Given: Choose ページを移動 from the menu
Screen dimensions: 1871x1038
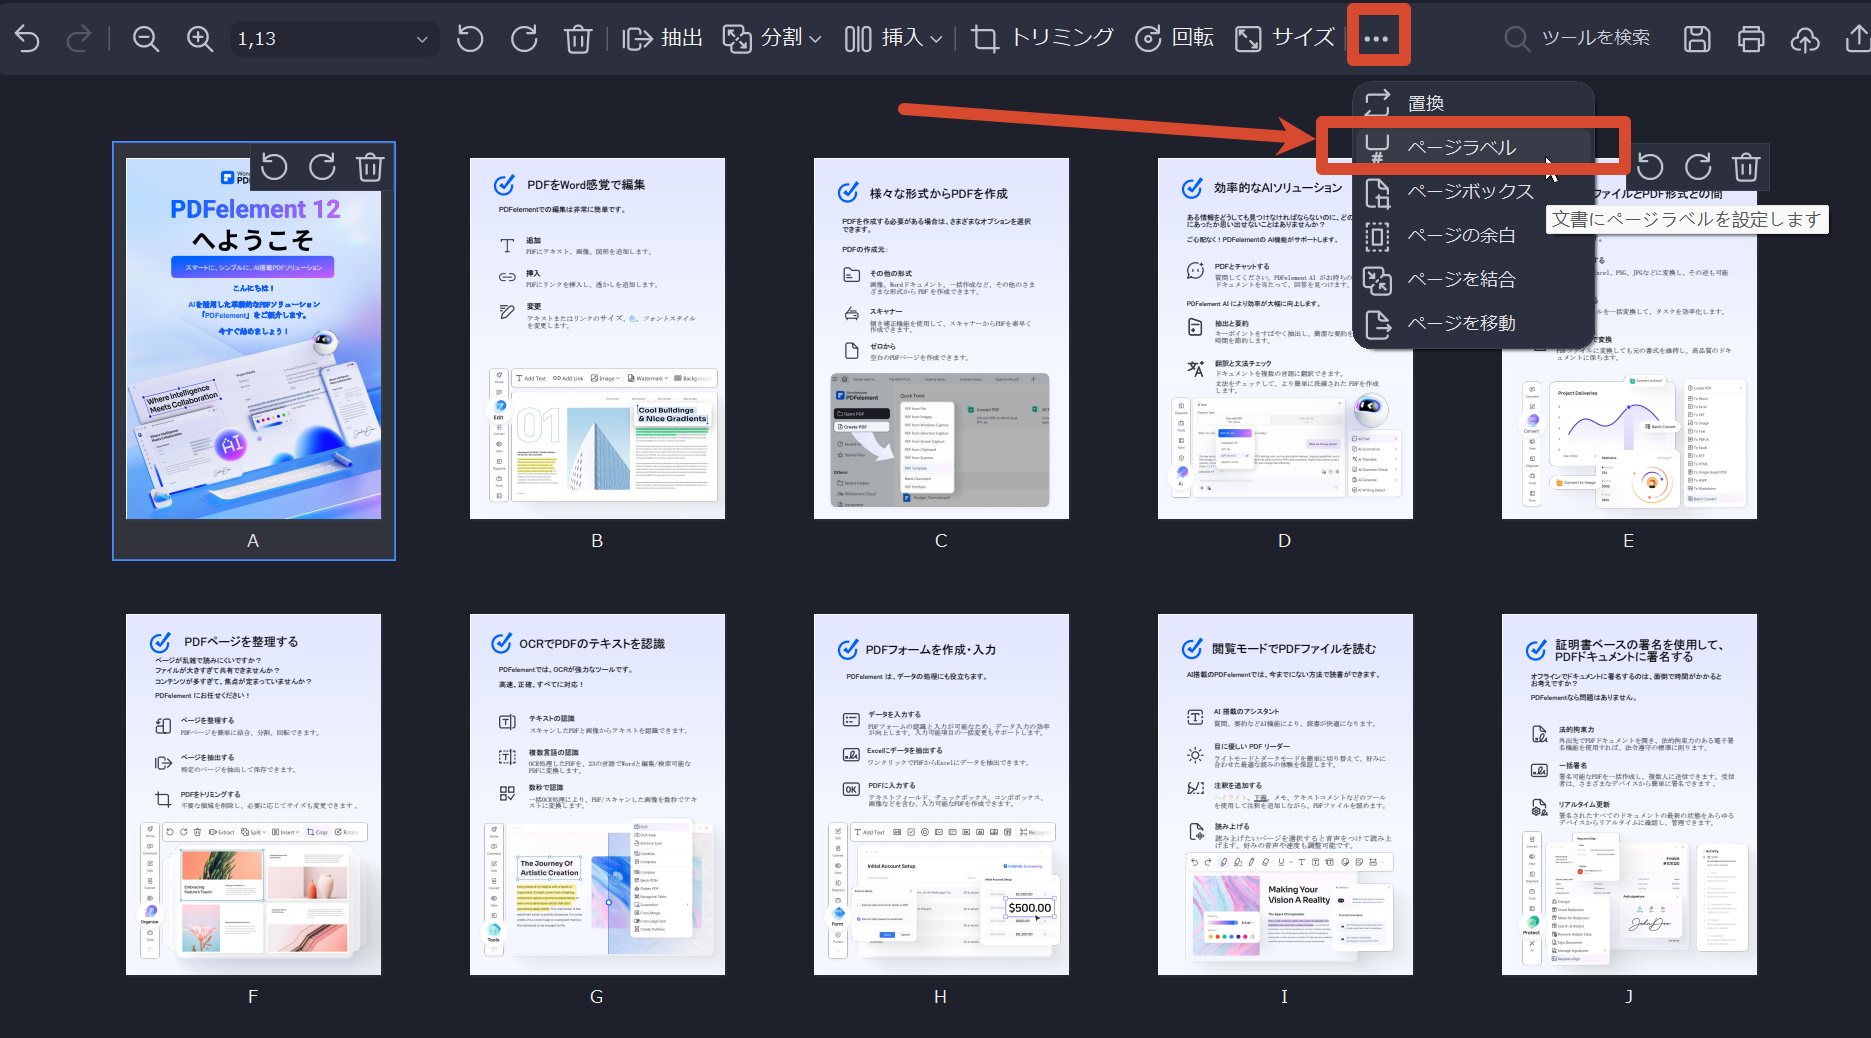Looking at the screenshot, I should (x=1473, y=323).
